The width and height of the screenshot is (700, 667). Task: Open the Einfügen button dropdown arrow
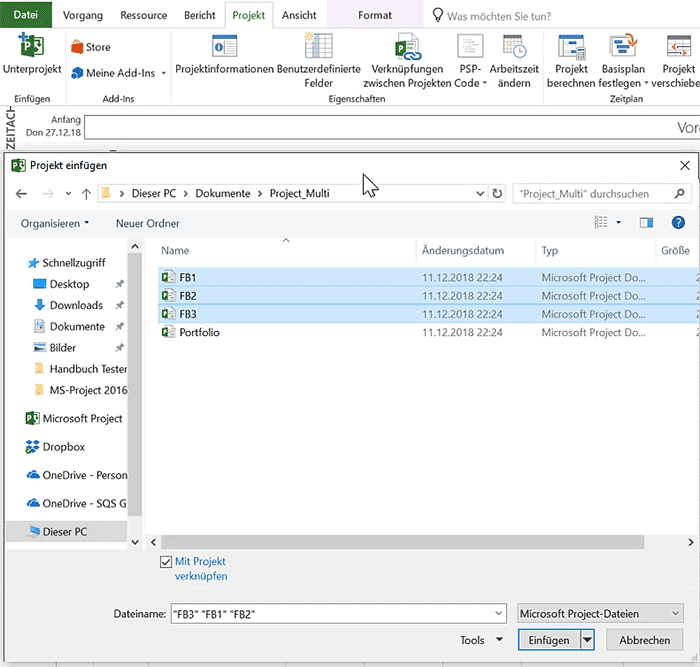(588, 640)
